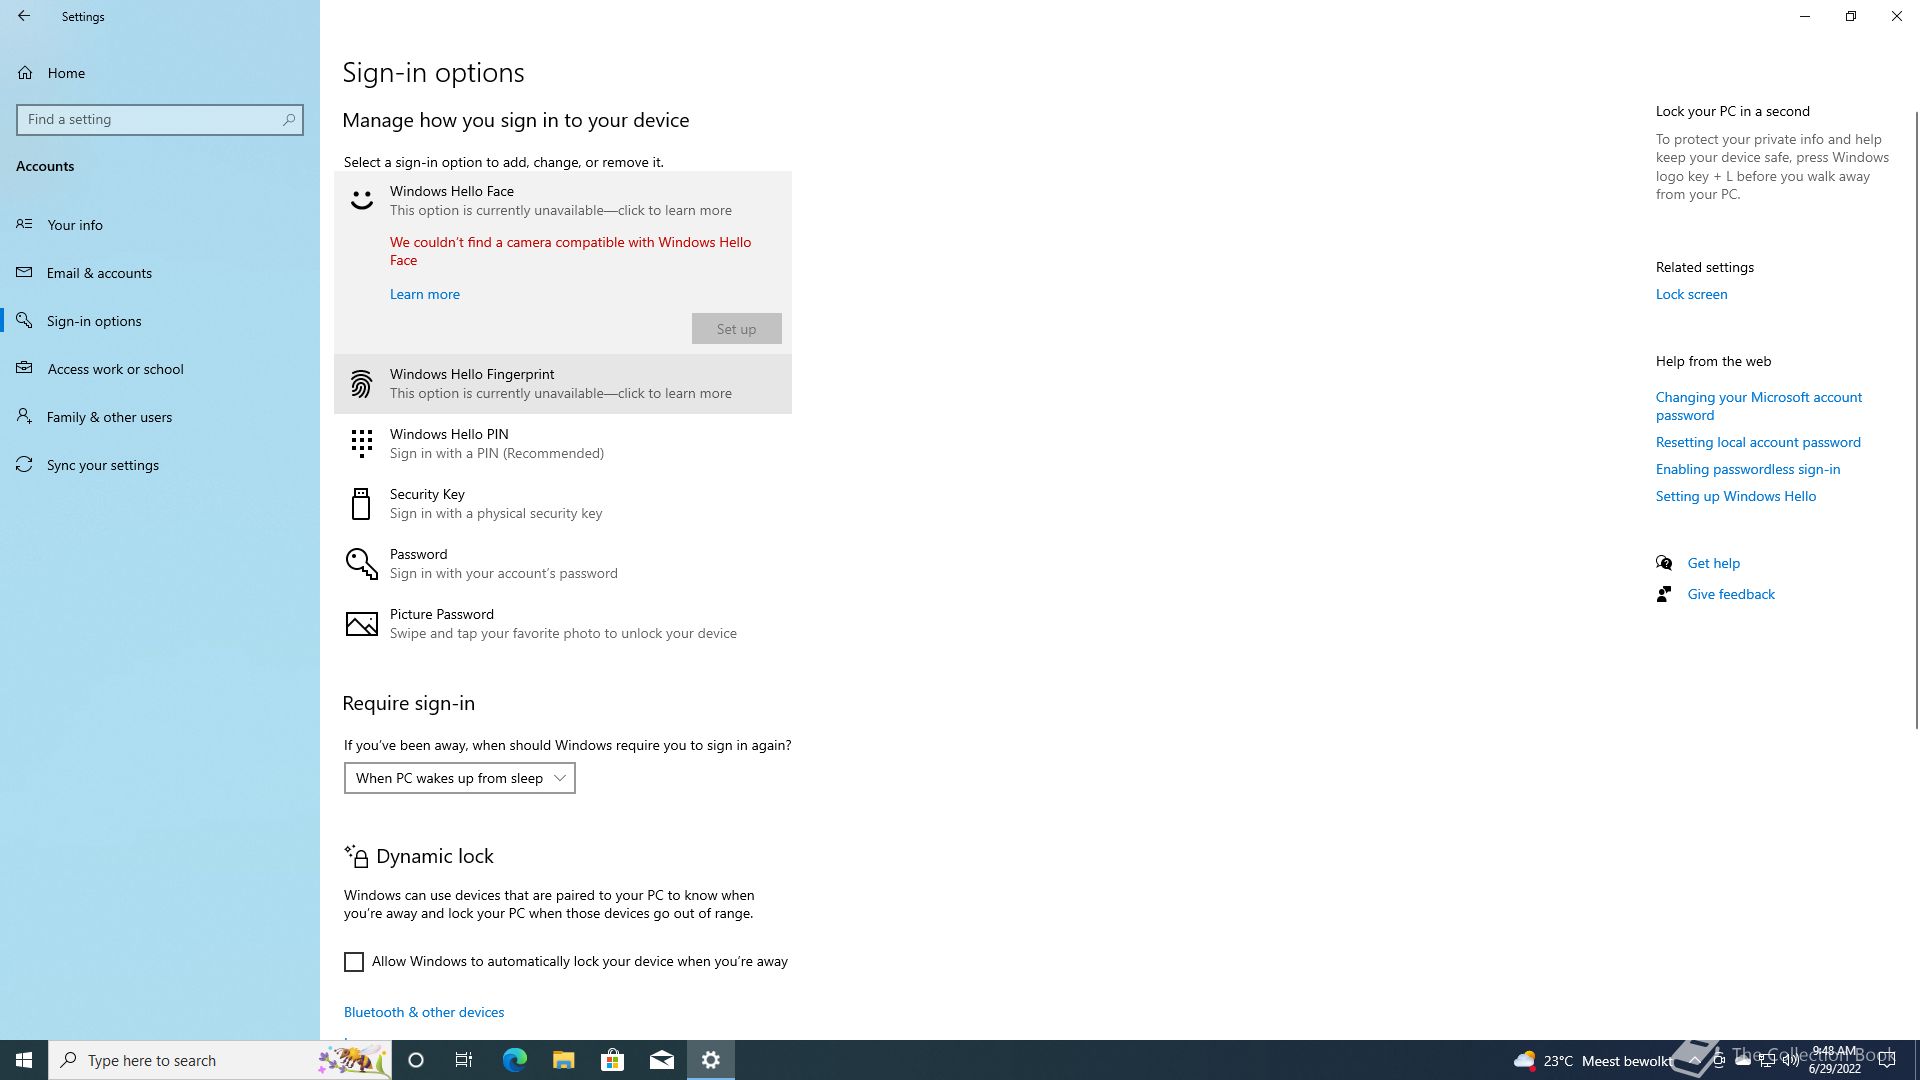Screen dimensions: 1920x1080
Task: Open Cortana from the taskbar
Action: click(x=416, y=1060)
